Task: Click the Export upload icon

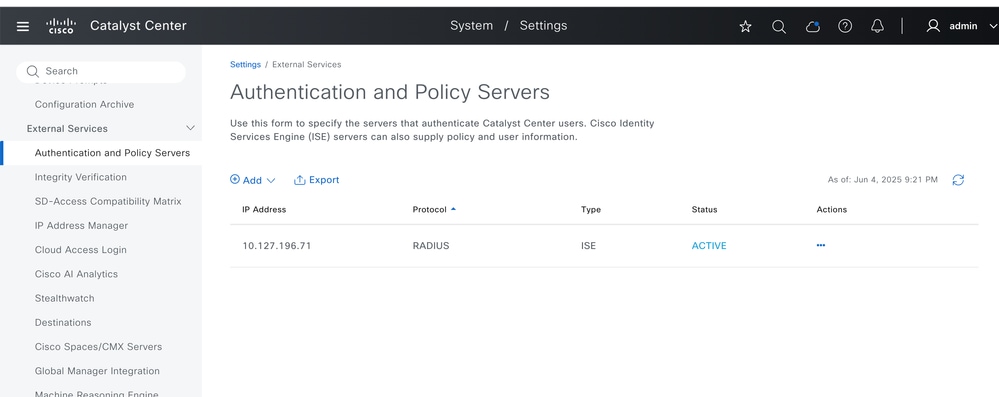Action: (299, 180)
